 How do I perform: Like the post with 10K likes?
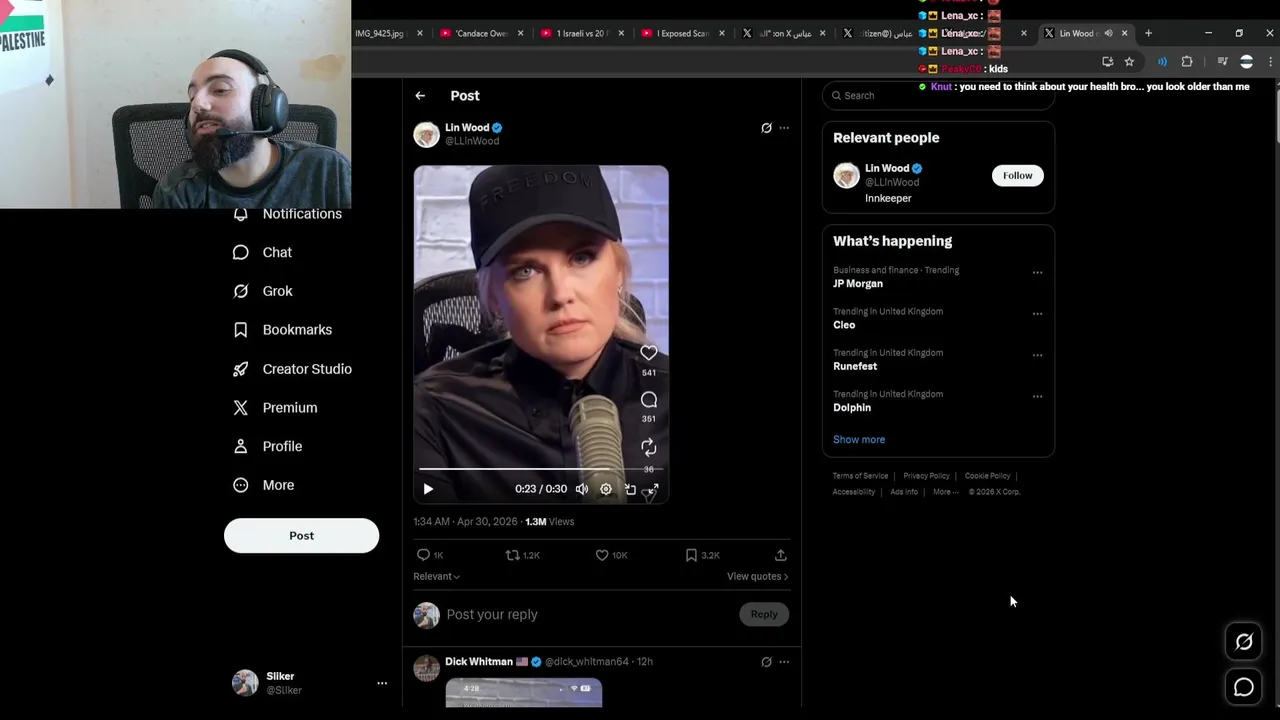[611, 555]
